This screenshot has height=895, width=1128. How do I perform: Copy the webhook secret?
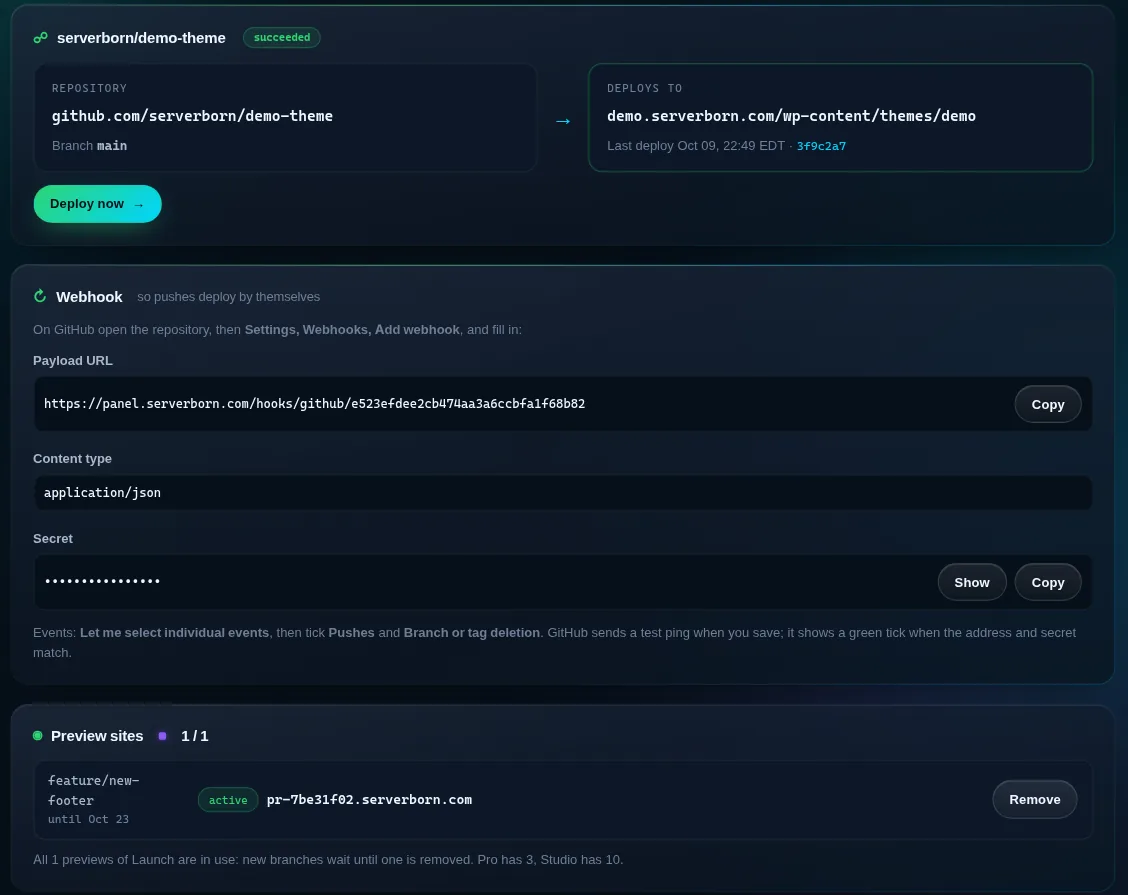point(1047,582)
